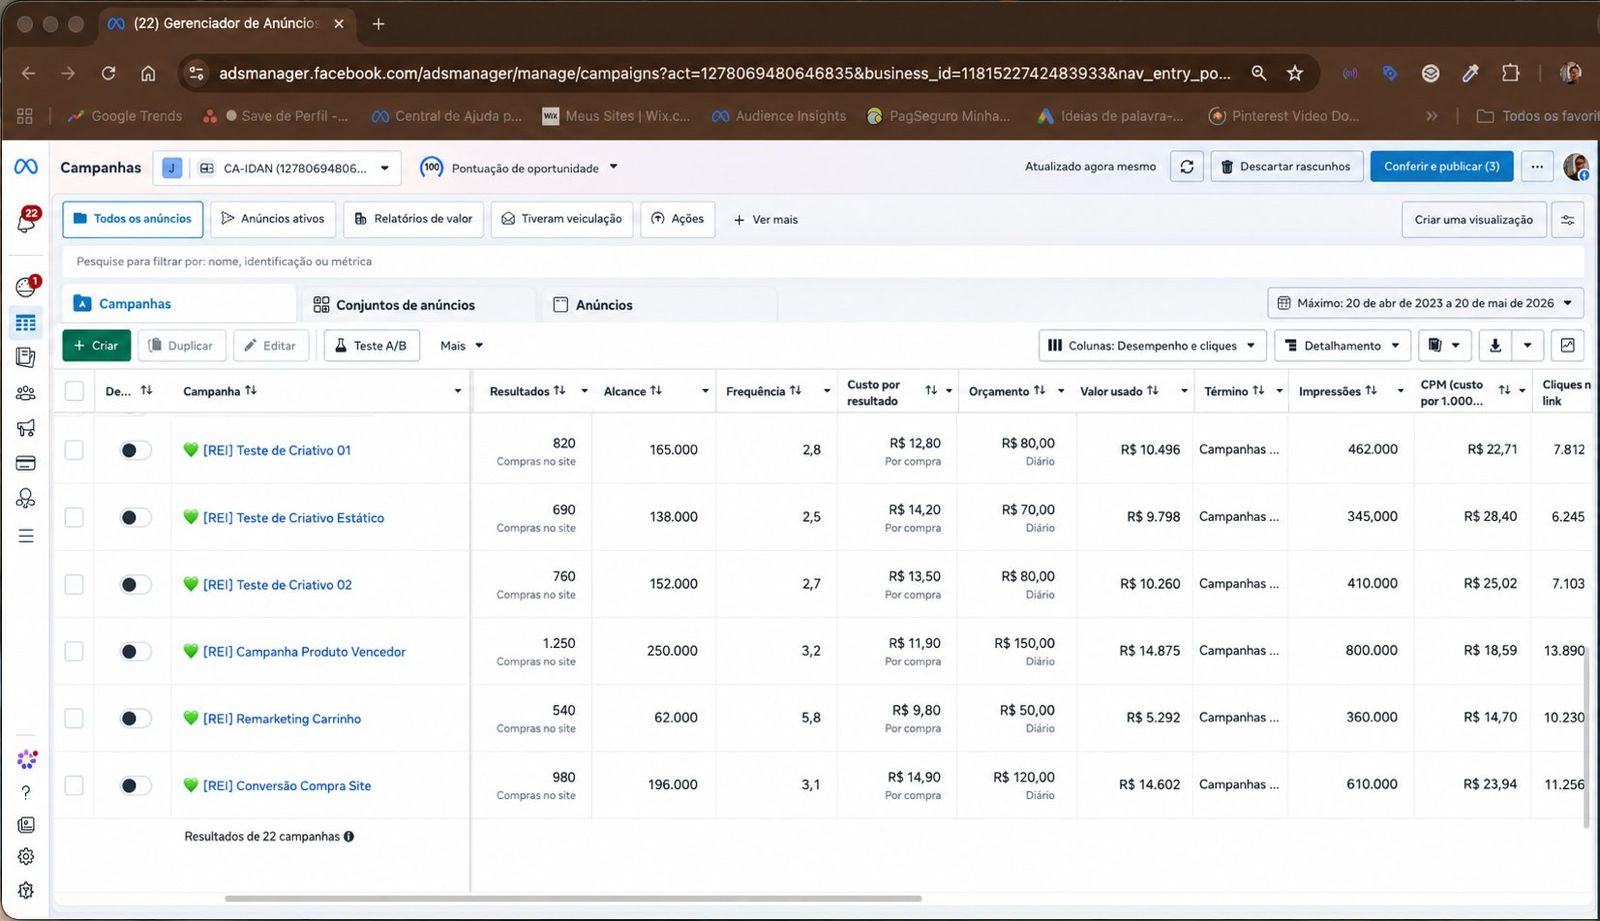This screenshot has height=921, width=1600.
Task: Click Criar uma visualização
Action: [x=1474, y=220]
